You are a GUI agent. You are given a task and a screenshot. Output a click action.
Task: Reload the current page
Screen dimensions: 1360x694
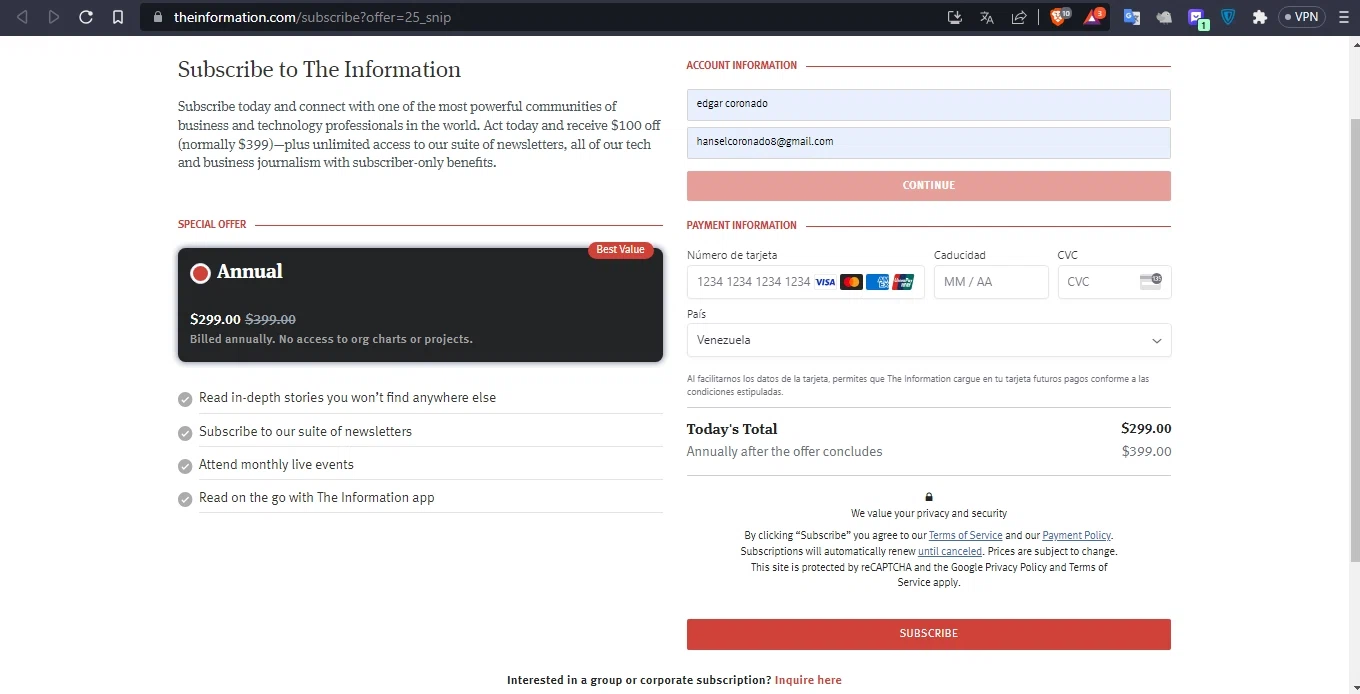86,17
